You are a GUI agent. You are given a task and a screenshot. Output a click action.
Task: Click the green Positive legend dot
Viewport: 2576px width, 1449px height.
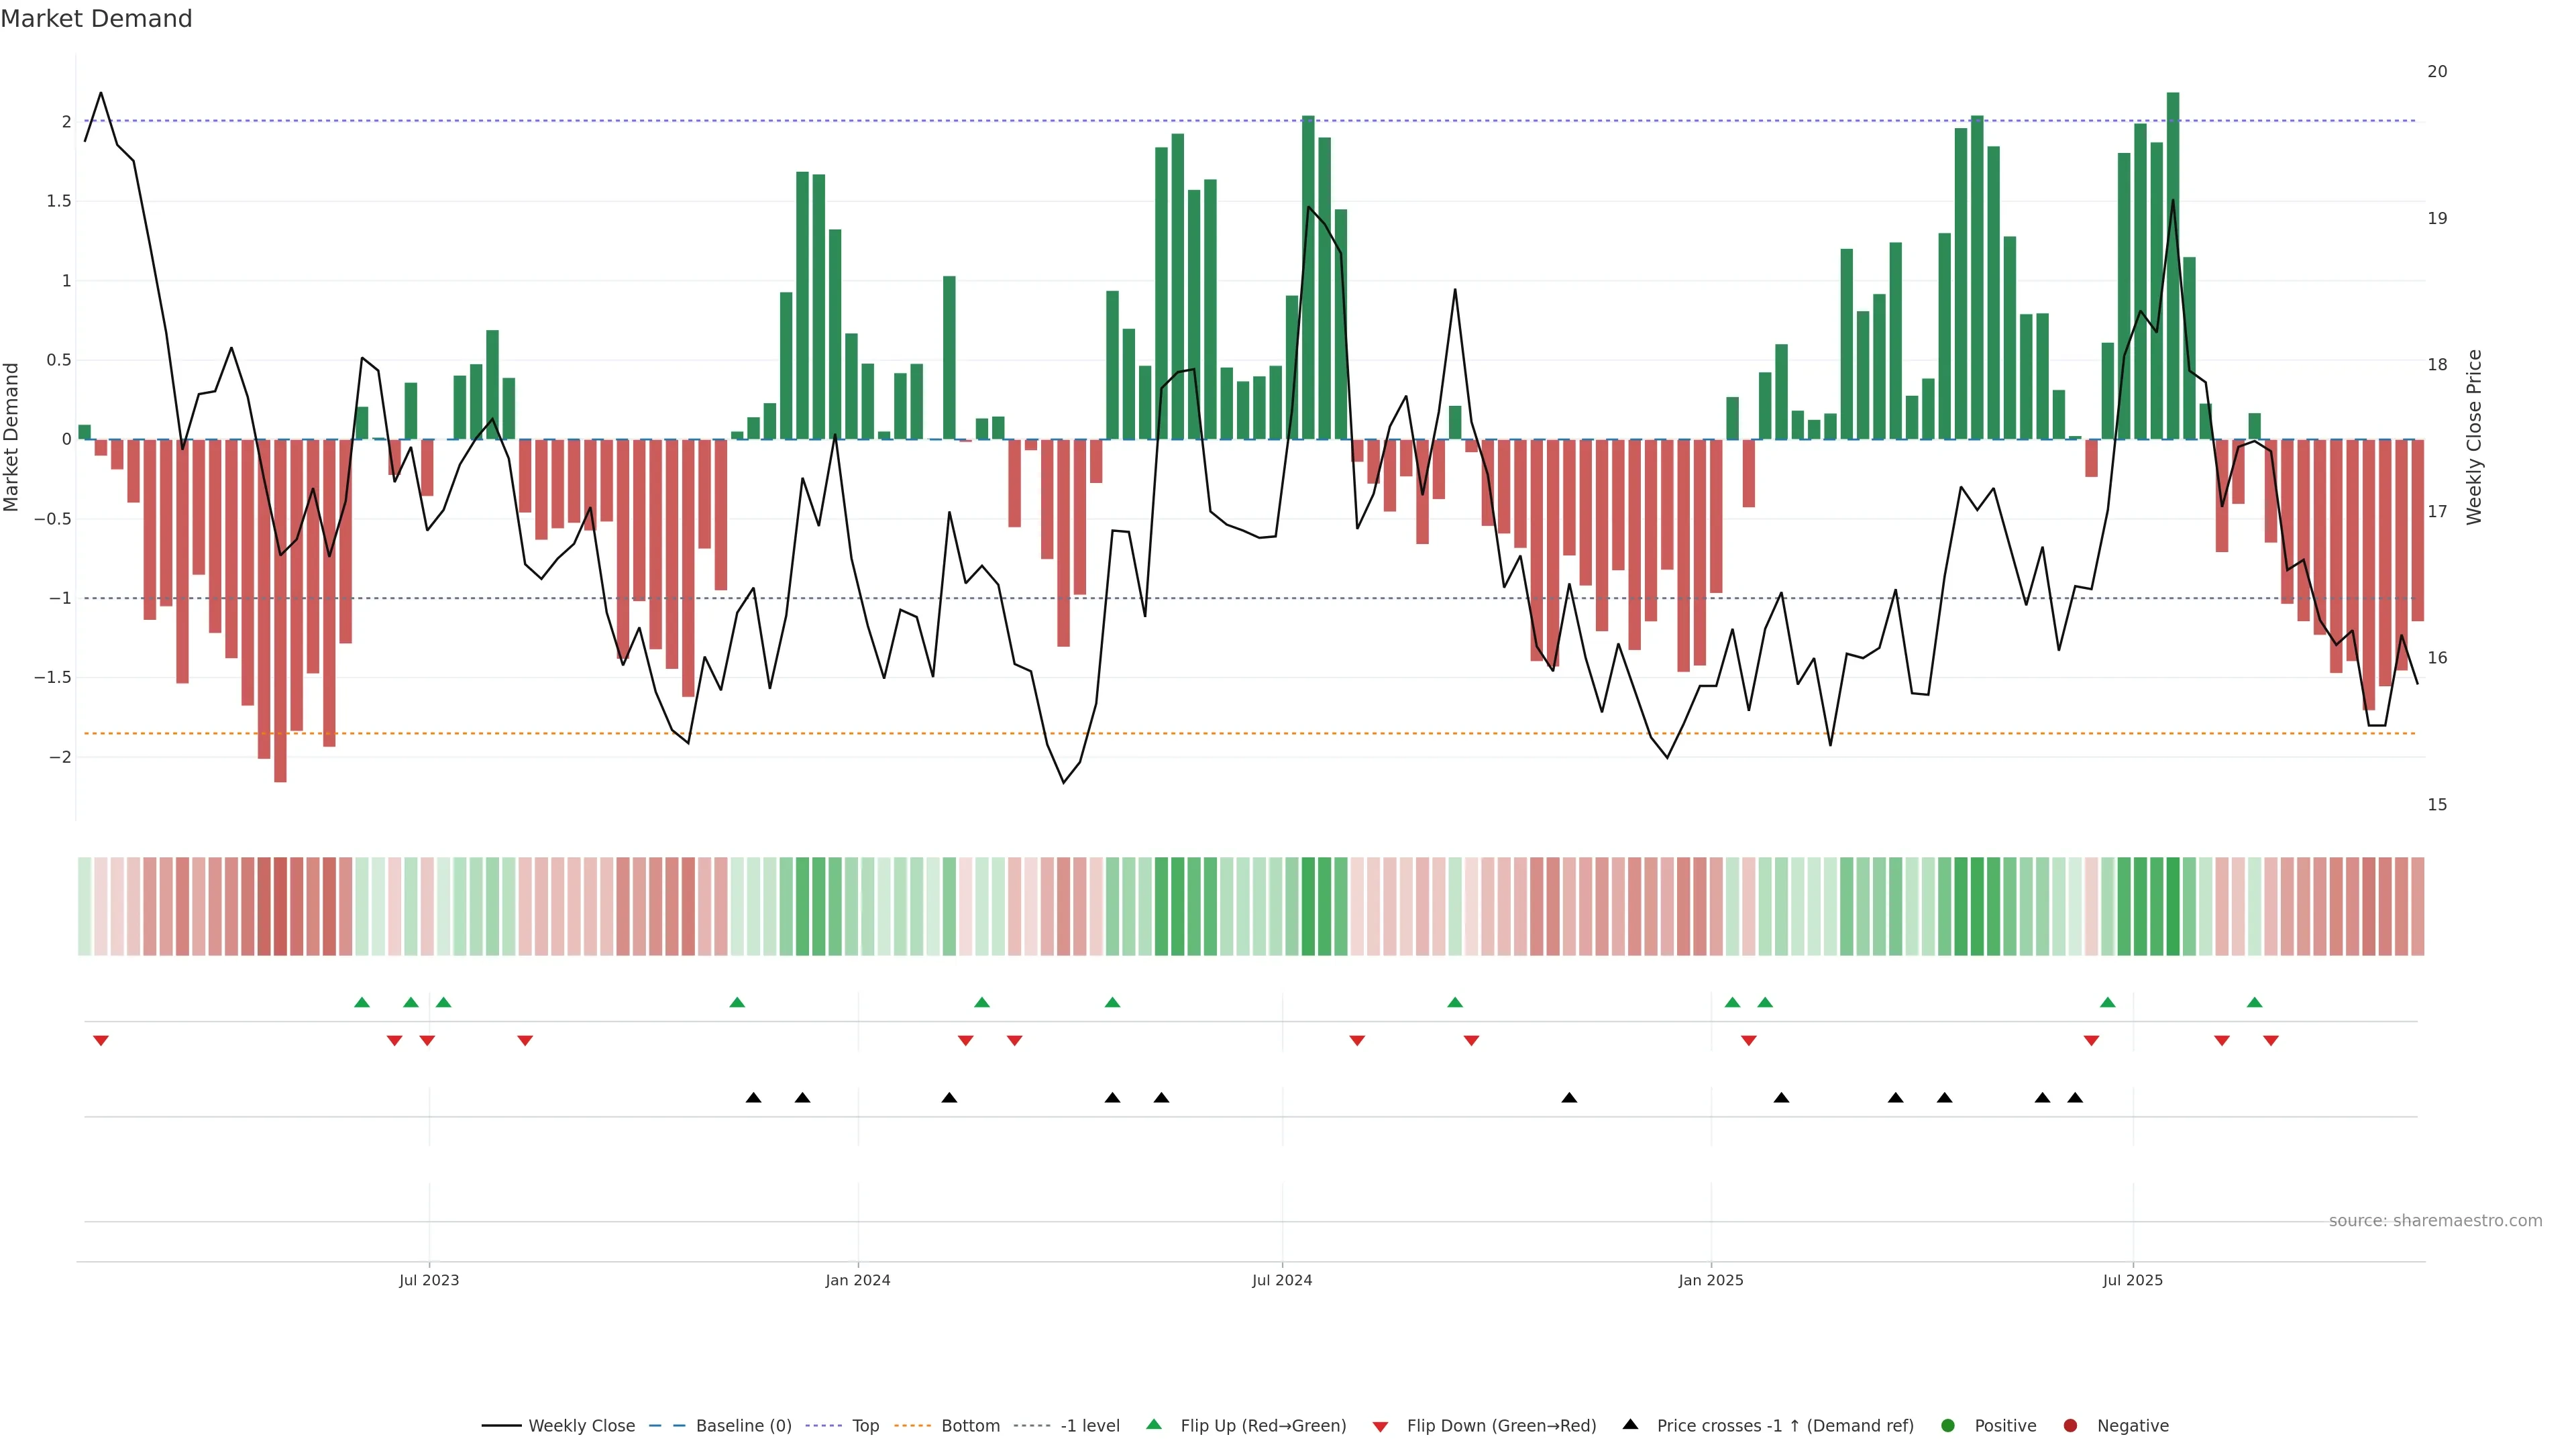(1947, 1425)
